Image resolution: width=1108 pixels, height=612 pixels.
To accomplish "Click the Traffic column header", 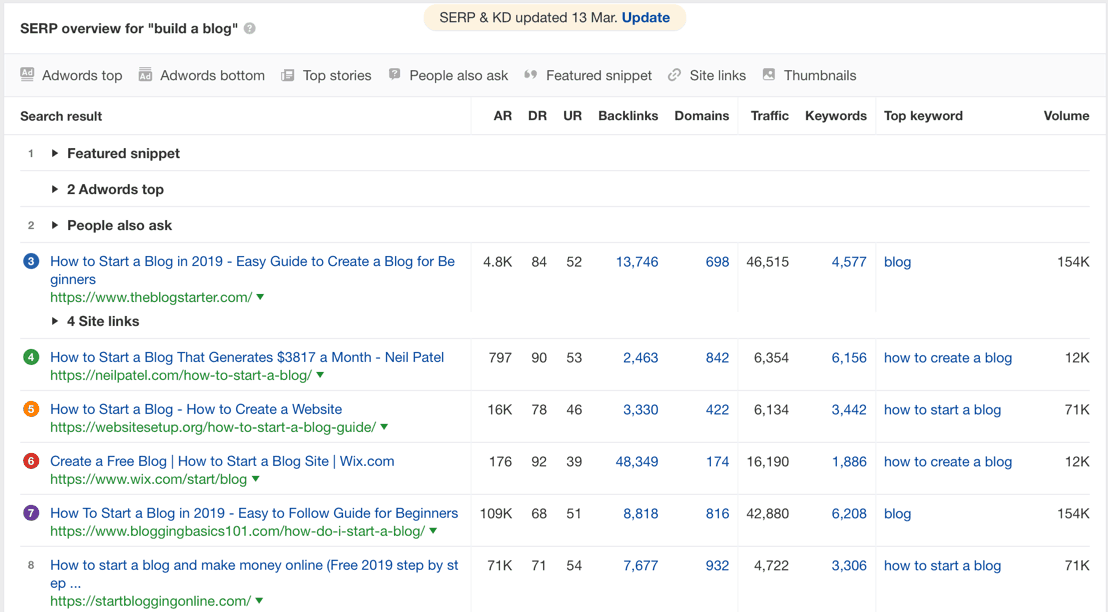I will tap(770, 116).
